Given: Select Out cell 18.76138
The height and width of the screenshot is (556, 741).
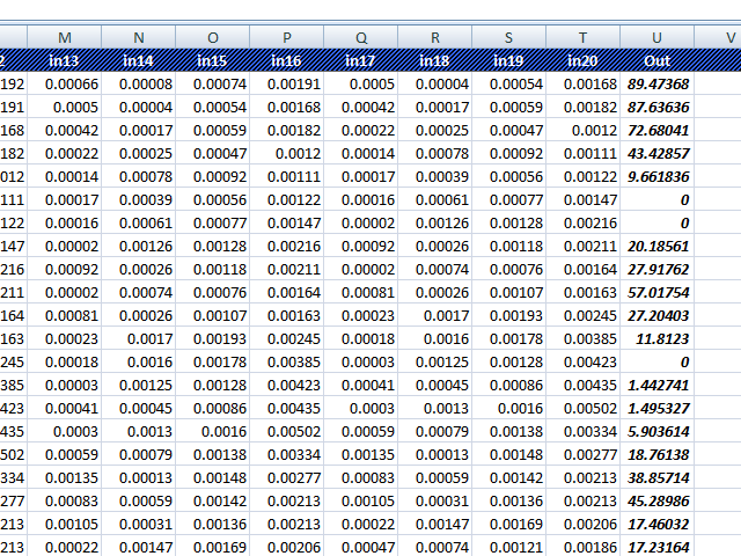Looking at the screenshot, I should [x=657, y=454].
